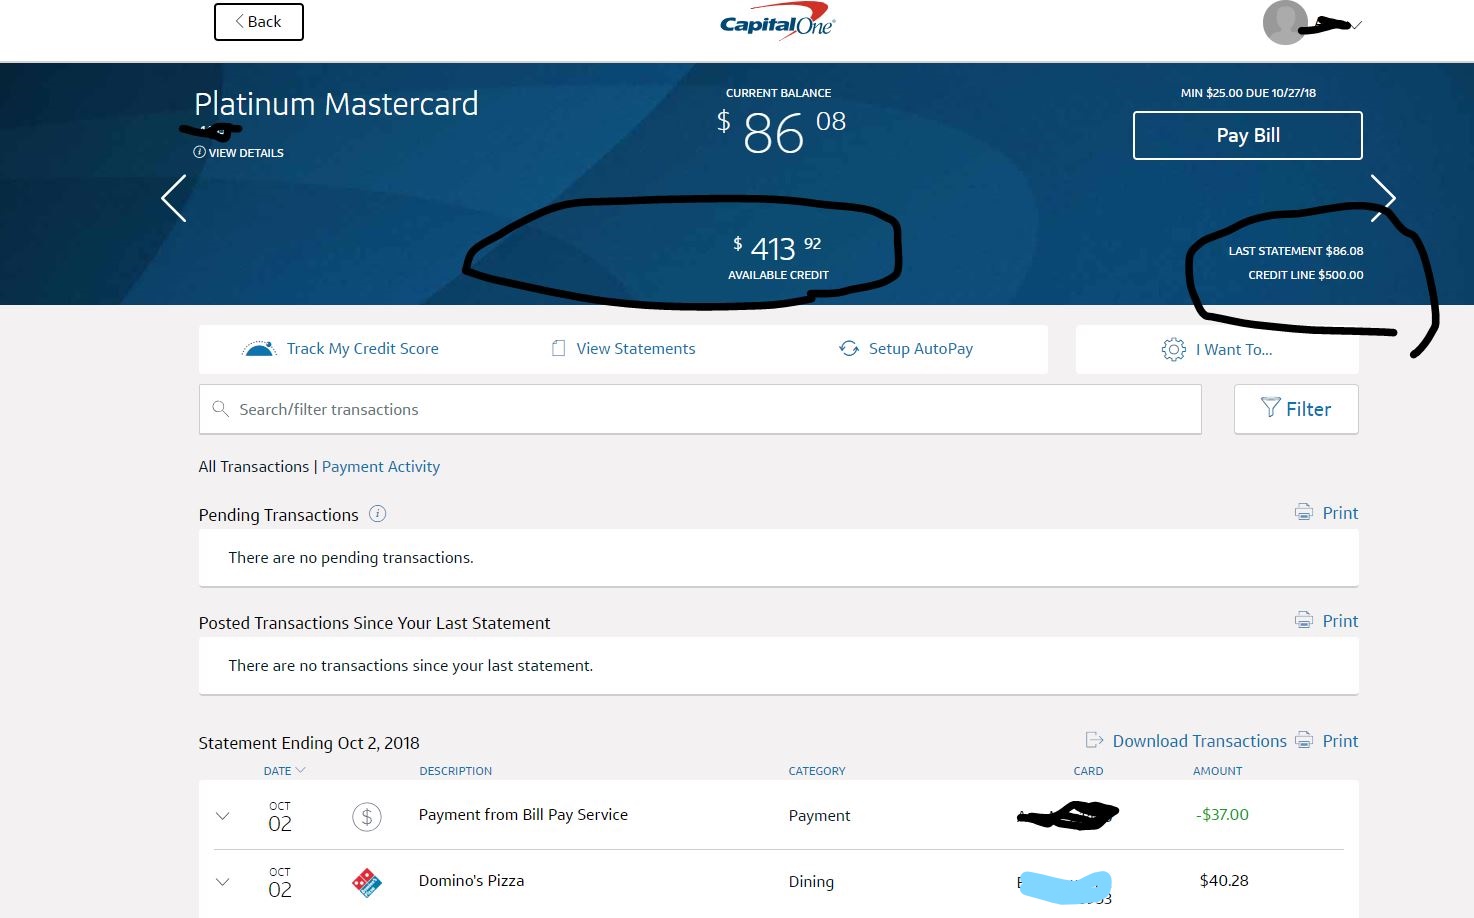Click the View Statements document icon
The width and height of the screenshot is (1474, 918).
pyautogui.click(x=558, y=348)
